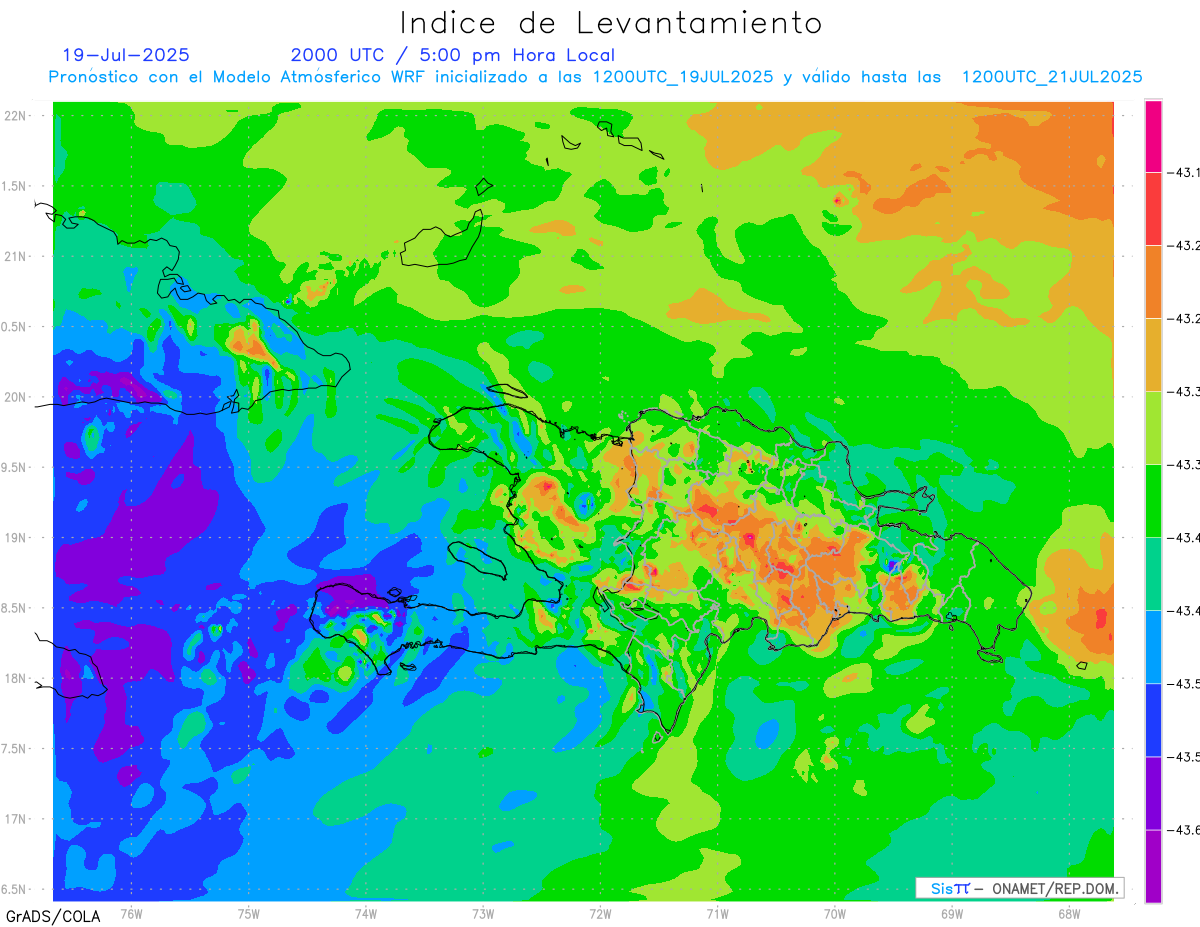The image size is (1200, 927).
Task: Click the title "Indice de Levantamiento"
Action: pyautogui.click(x=611, y=22)
